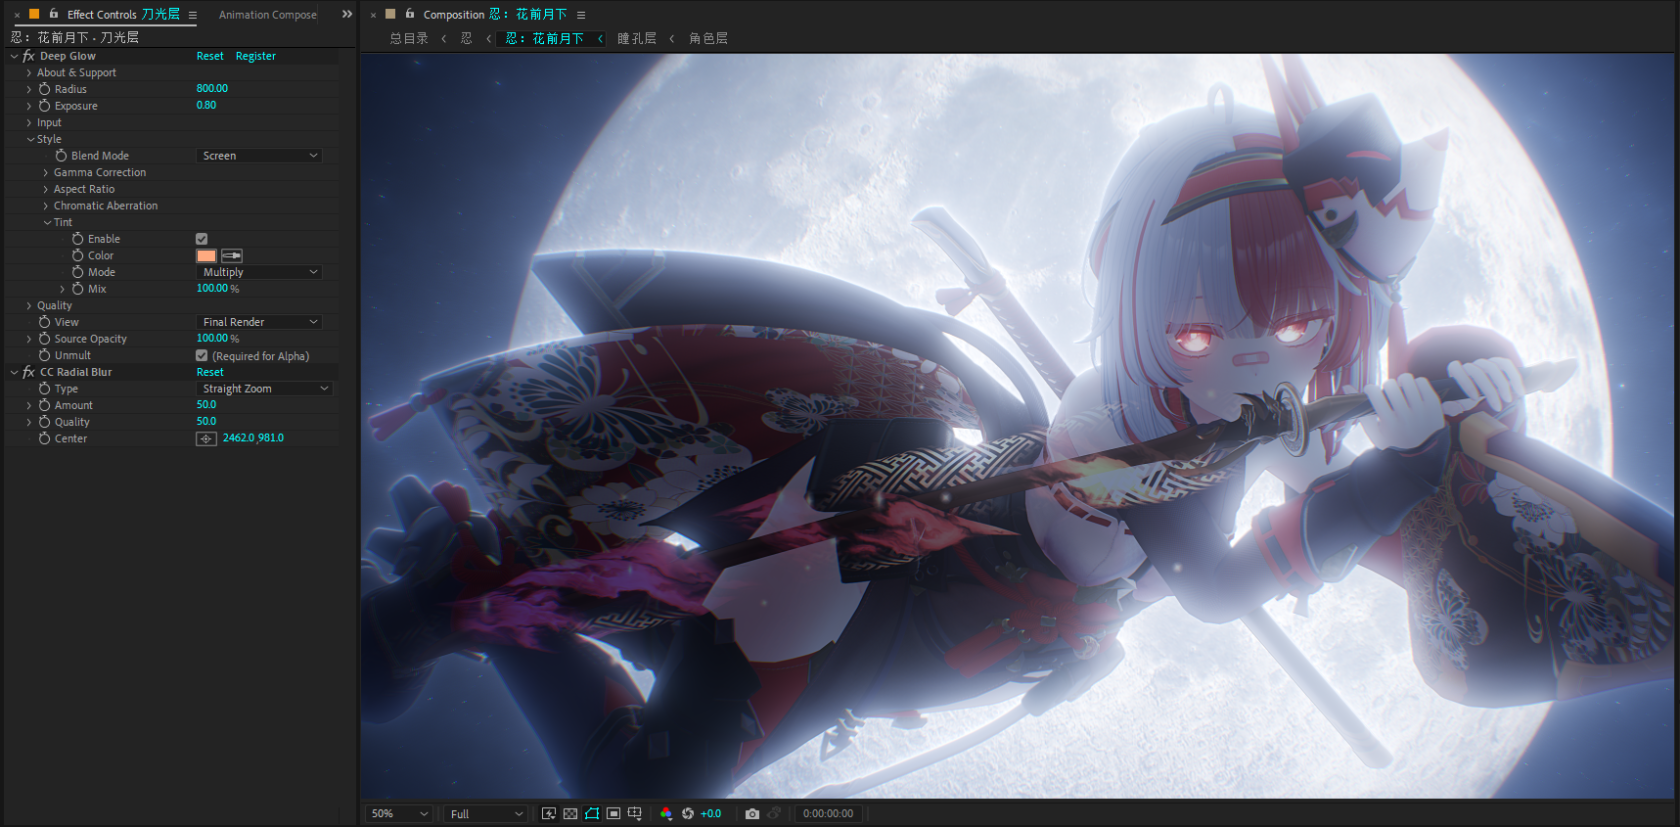Expand the About & Support section
Image resolution: width=1680 pixels, height=827 pixels.
[x=29, y=73]
